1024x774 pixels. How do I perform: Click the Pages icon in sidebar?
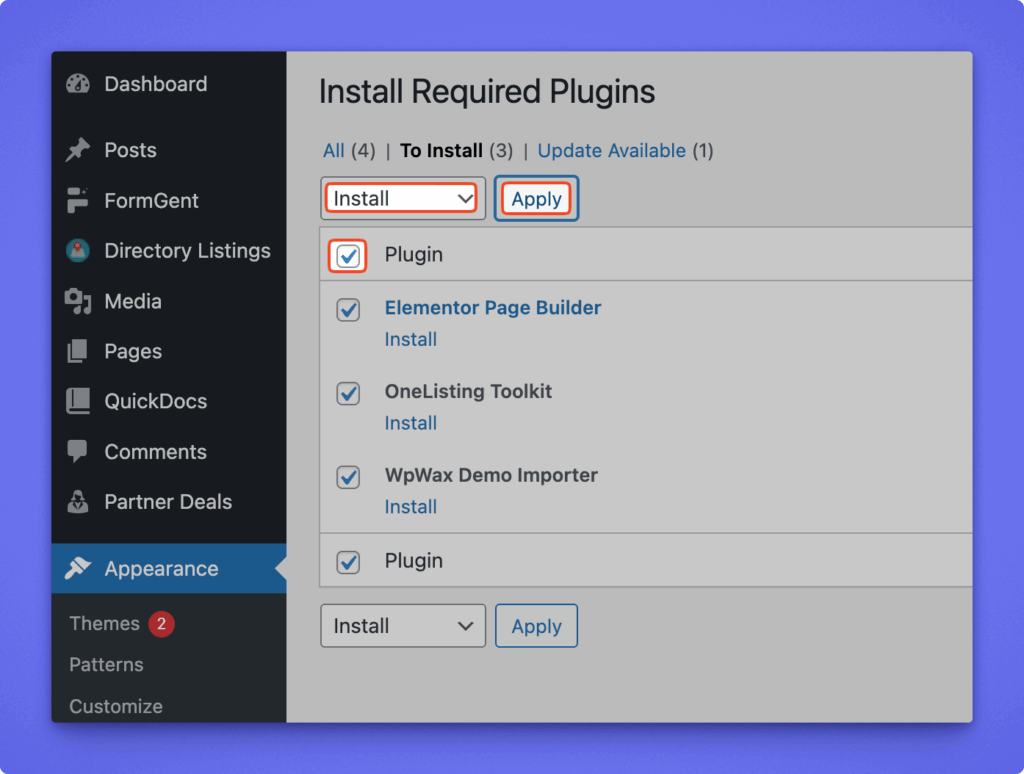[x=78, y=351]
